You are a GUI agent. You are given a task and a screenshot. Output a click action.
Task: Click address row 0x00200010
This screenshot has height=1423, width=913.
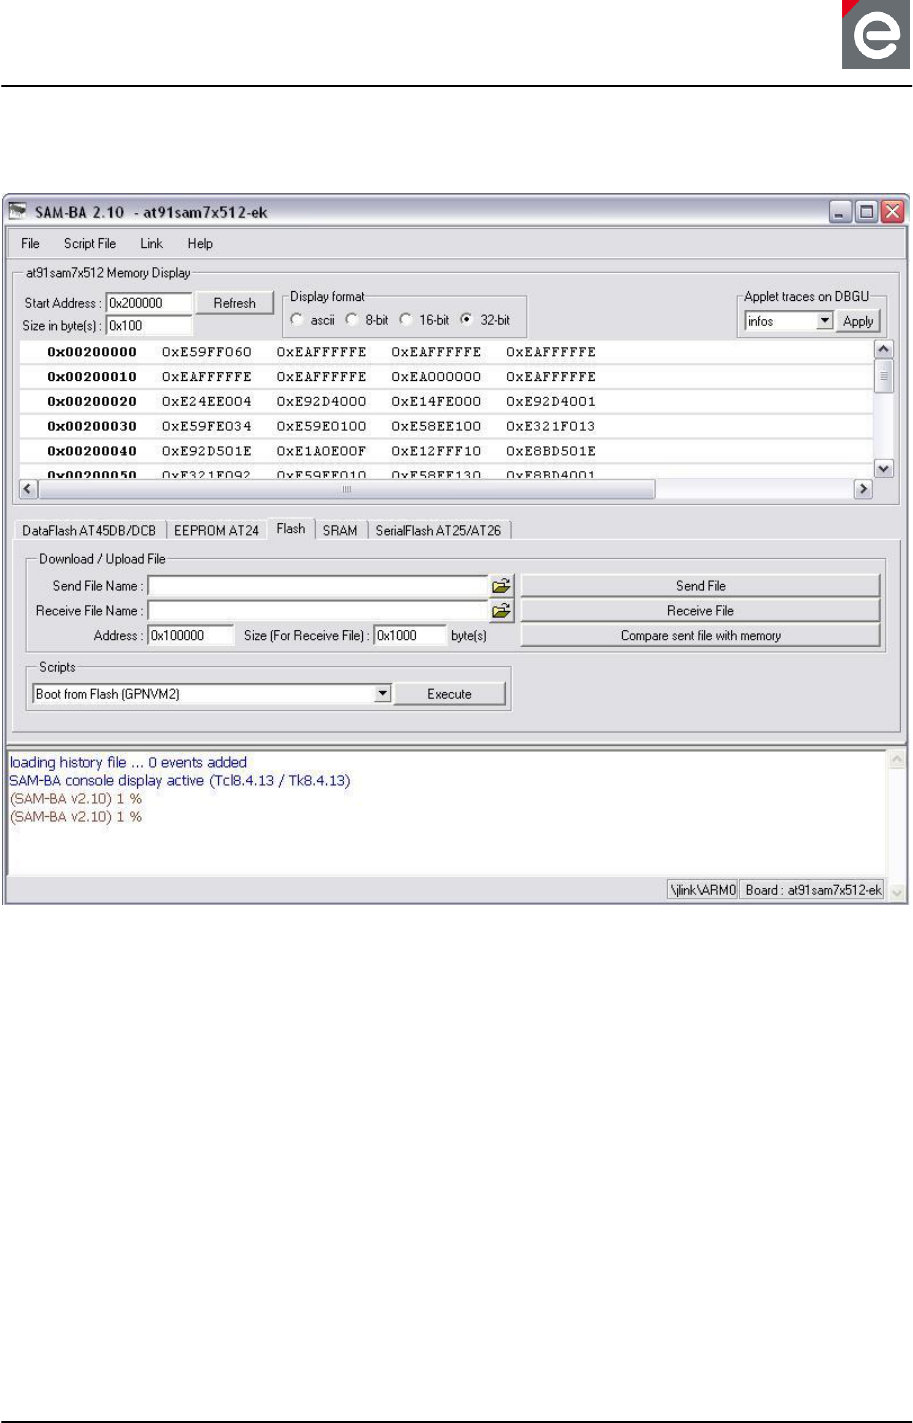click(92, 377)
